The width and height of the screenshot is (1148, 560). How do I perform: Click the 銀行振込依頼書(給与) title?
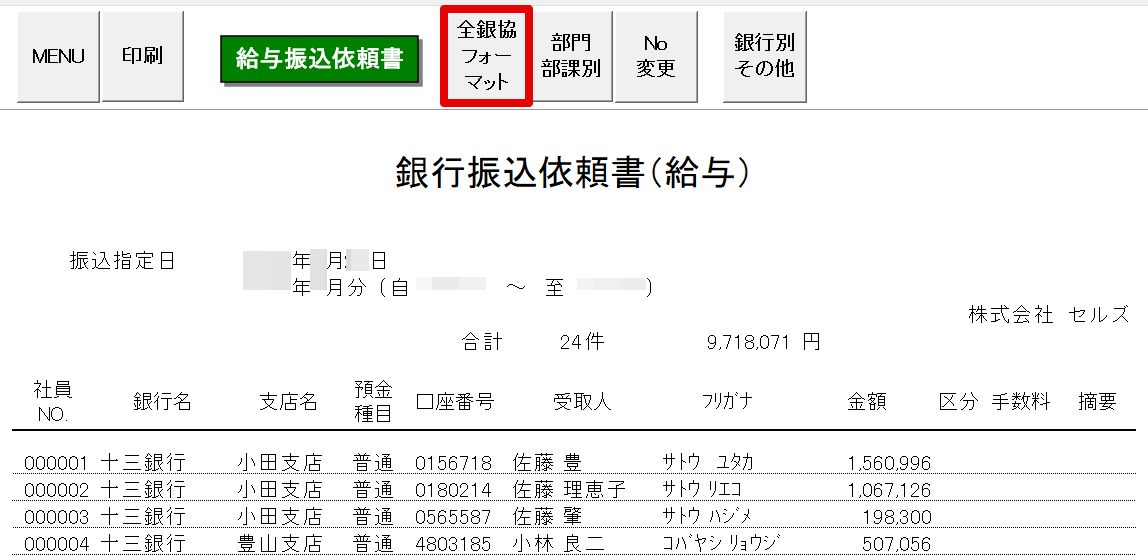click(573, 173)
